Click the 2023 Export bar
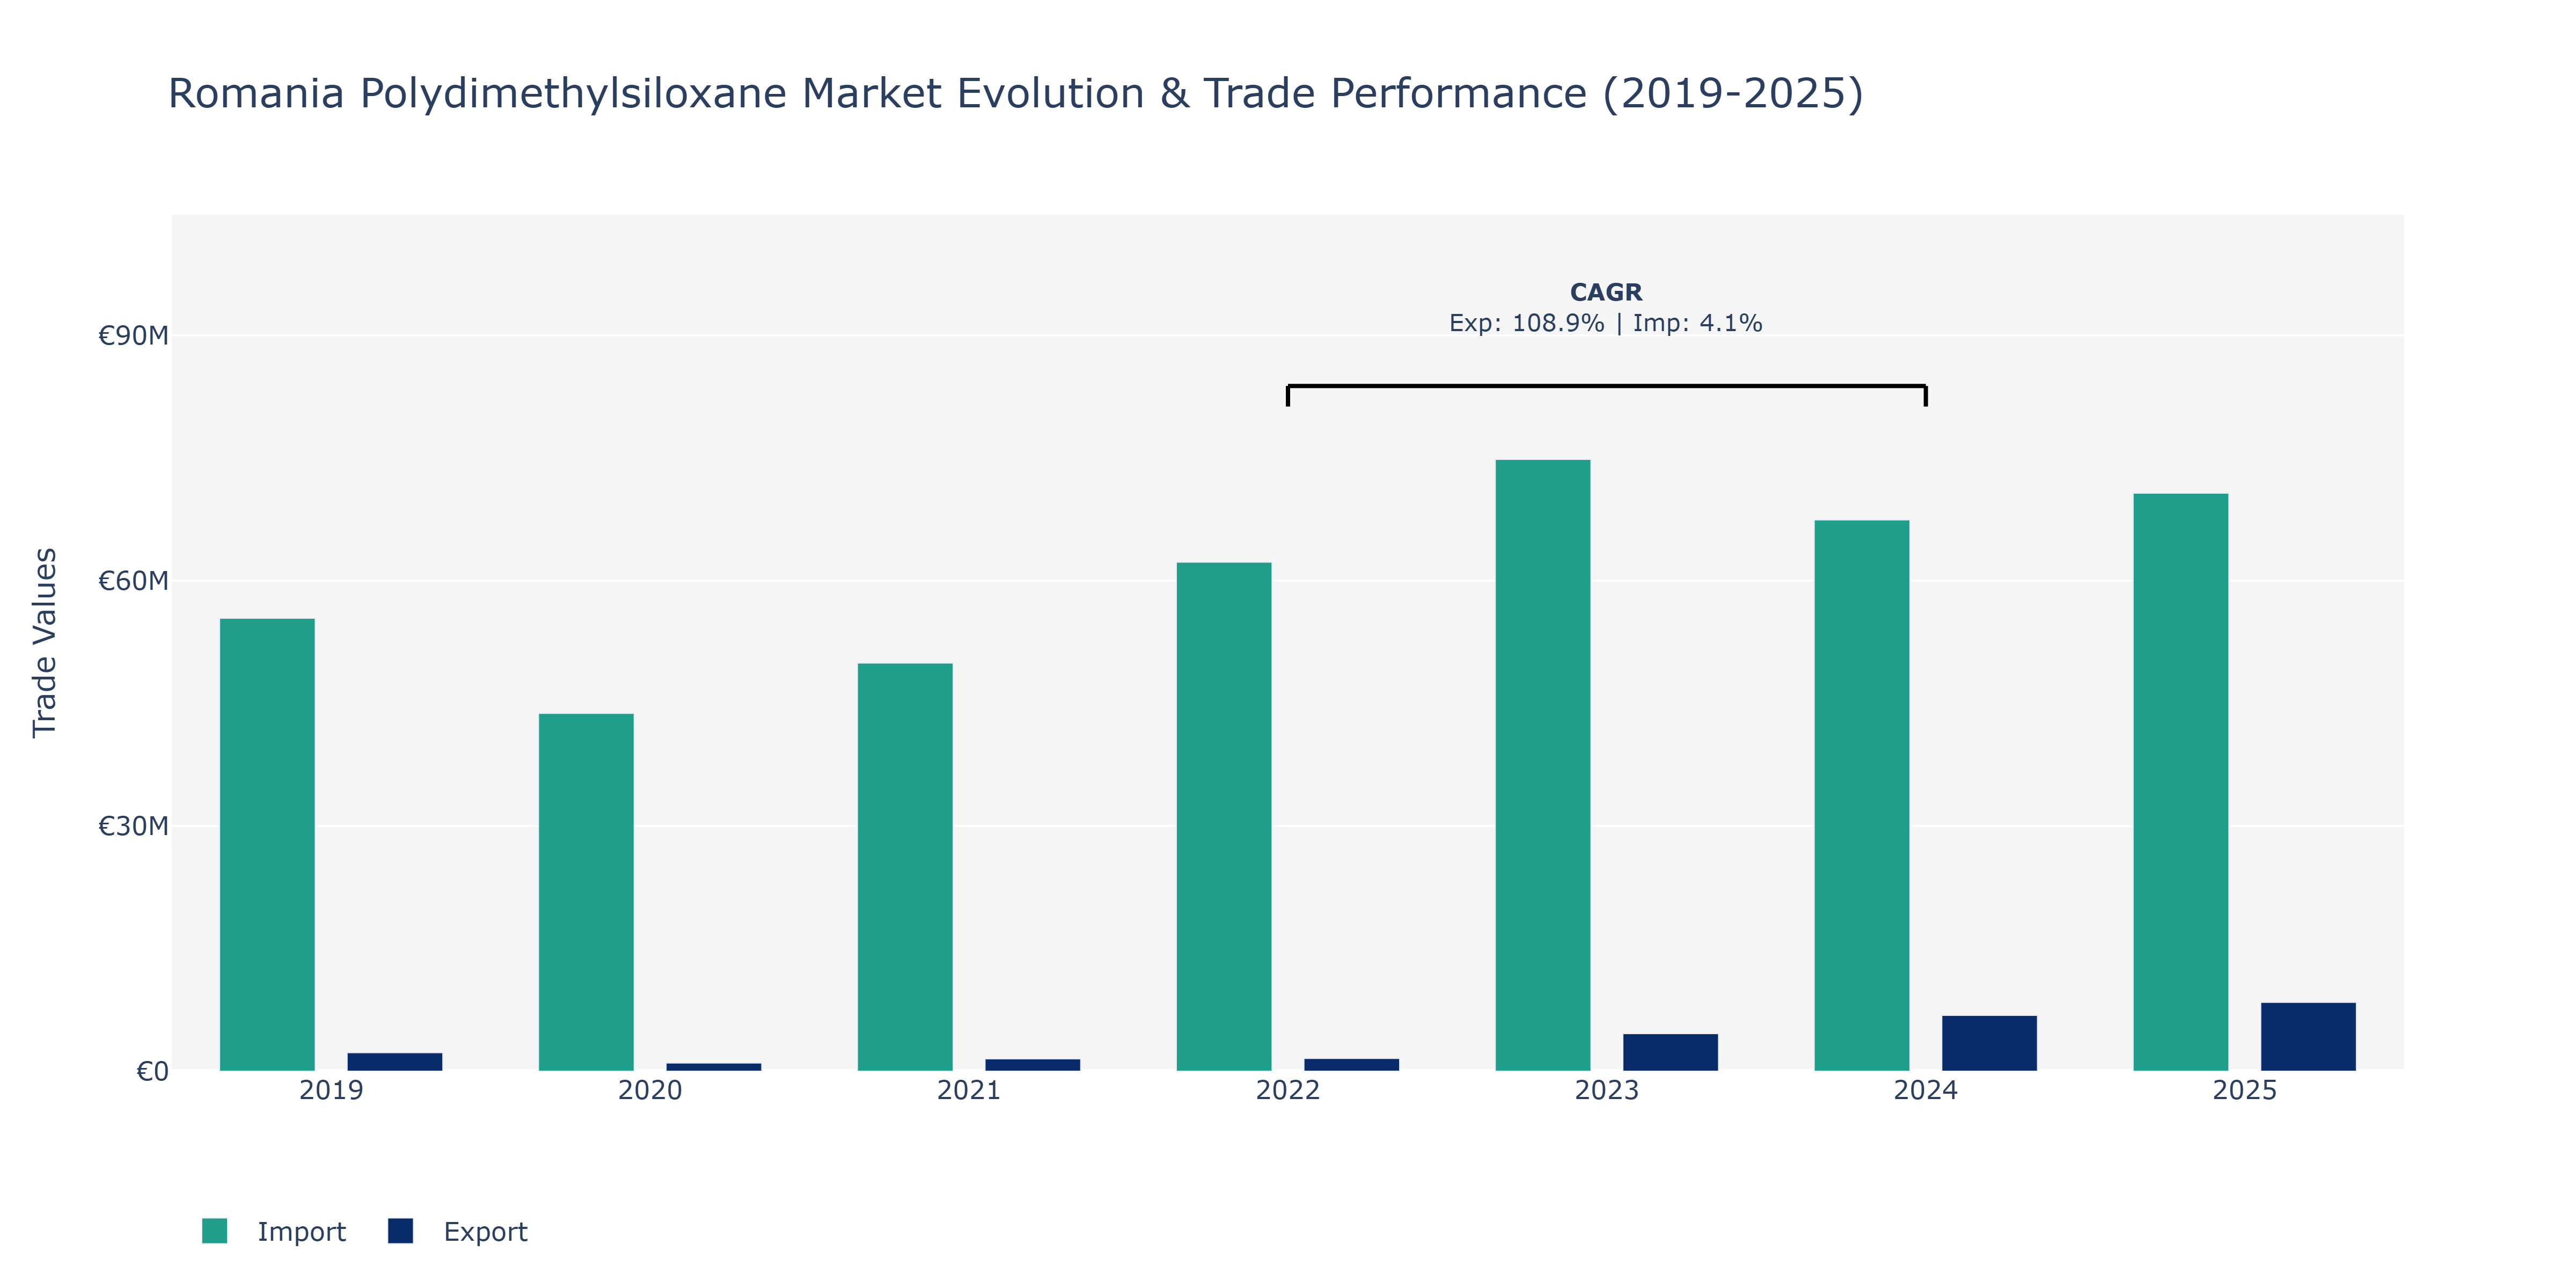2576x1288 pixels. 1671,1052
